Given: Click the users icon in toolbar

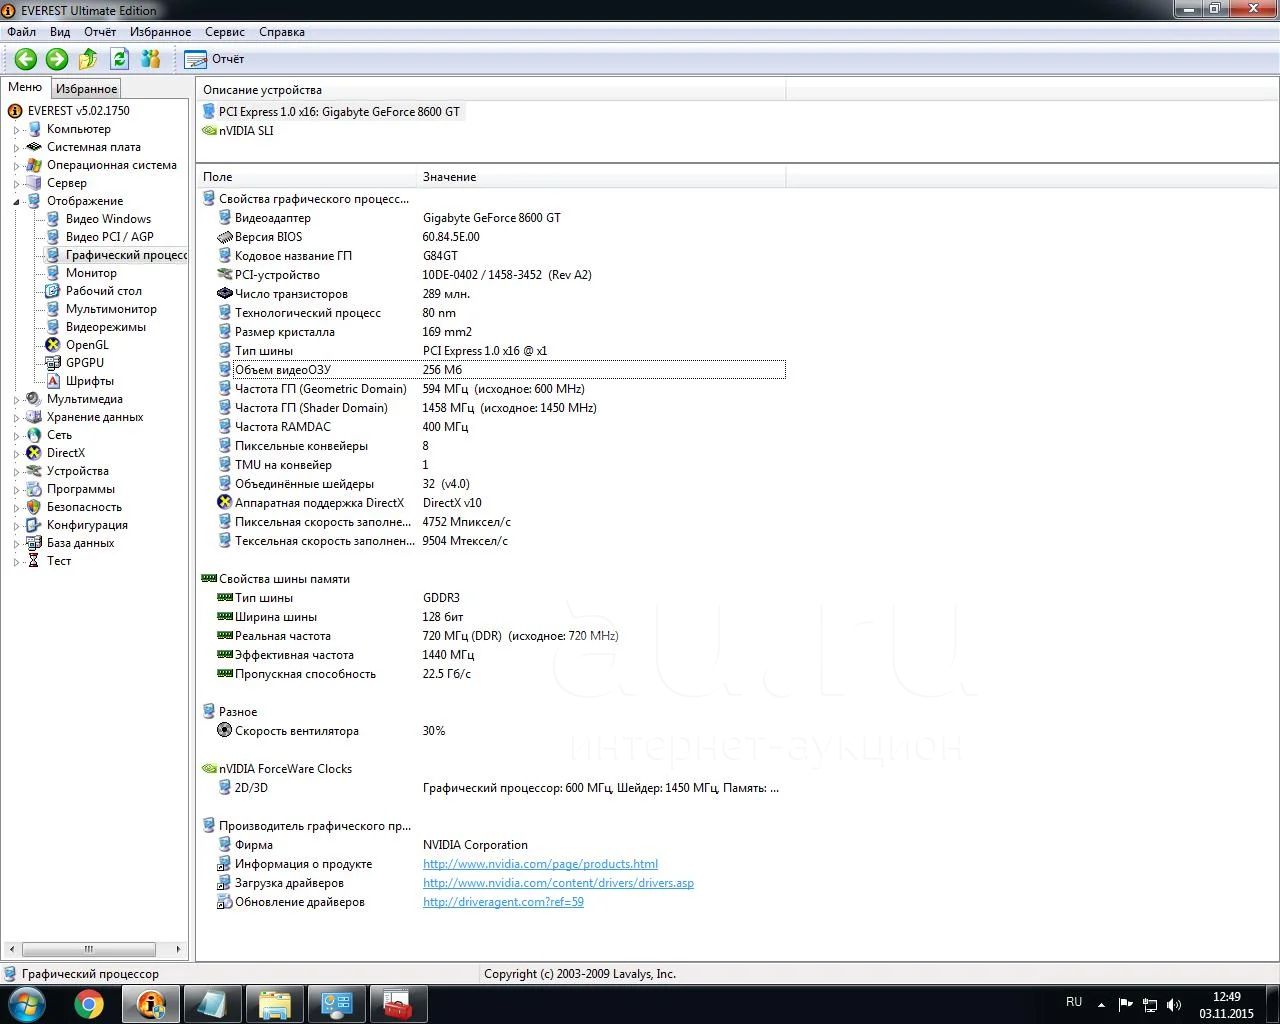Looking at the screenshot, I should [151, 59].
